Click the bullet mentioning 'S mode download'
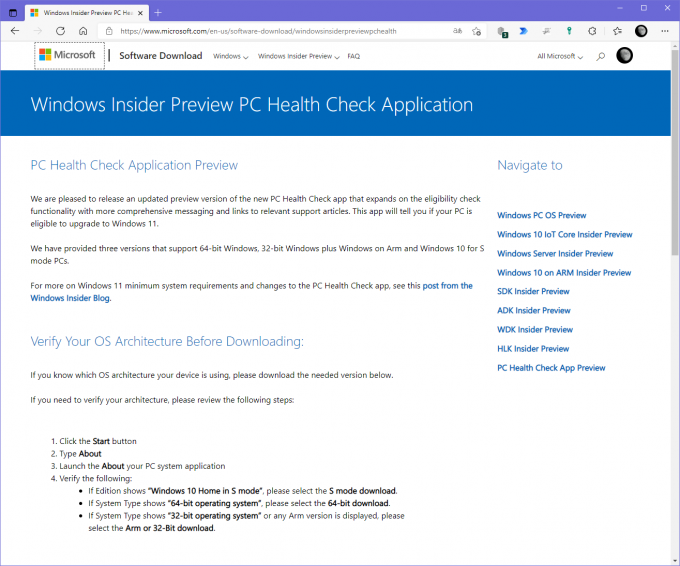This screenshot has width=680, height=566. coord(243,491)
